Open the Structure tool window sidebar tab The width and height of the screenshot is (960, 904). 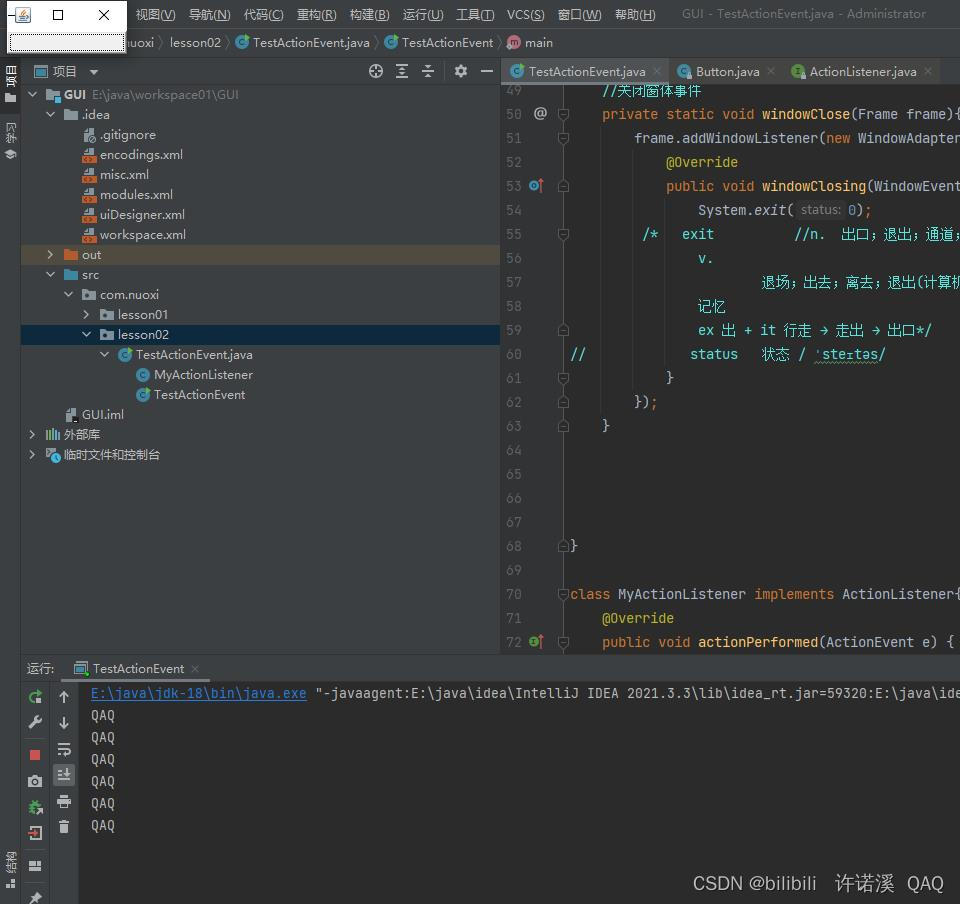tap(10, 869)
